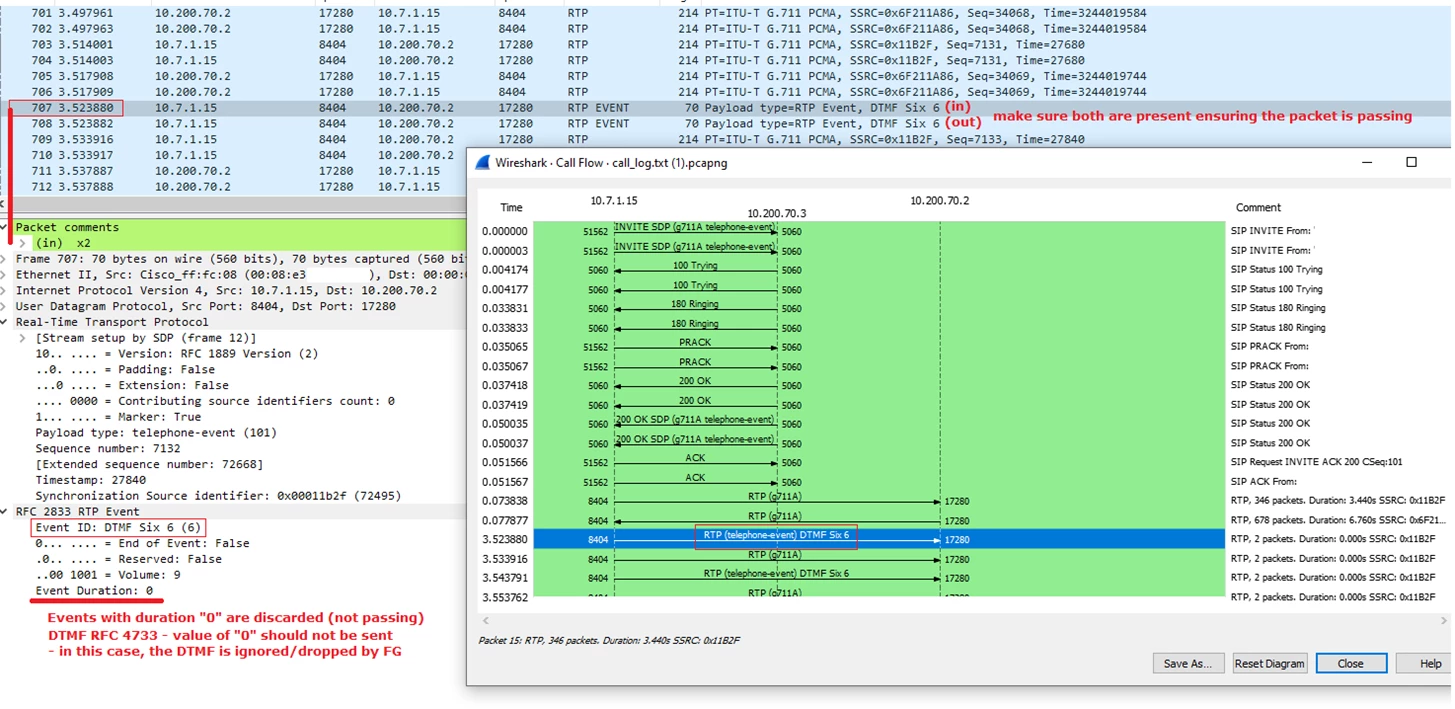Image resolution: width=1455 pixels, height=709 pixels.
Task: Collapse the RFC 2833 RTP Event section
Action: tap(7, 511)
